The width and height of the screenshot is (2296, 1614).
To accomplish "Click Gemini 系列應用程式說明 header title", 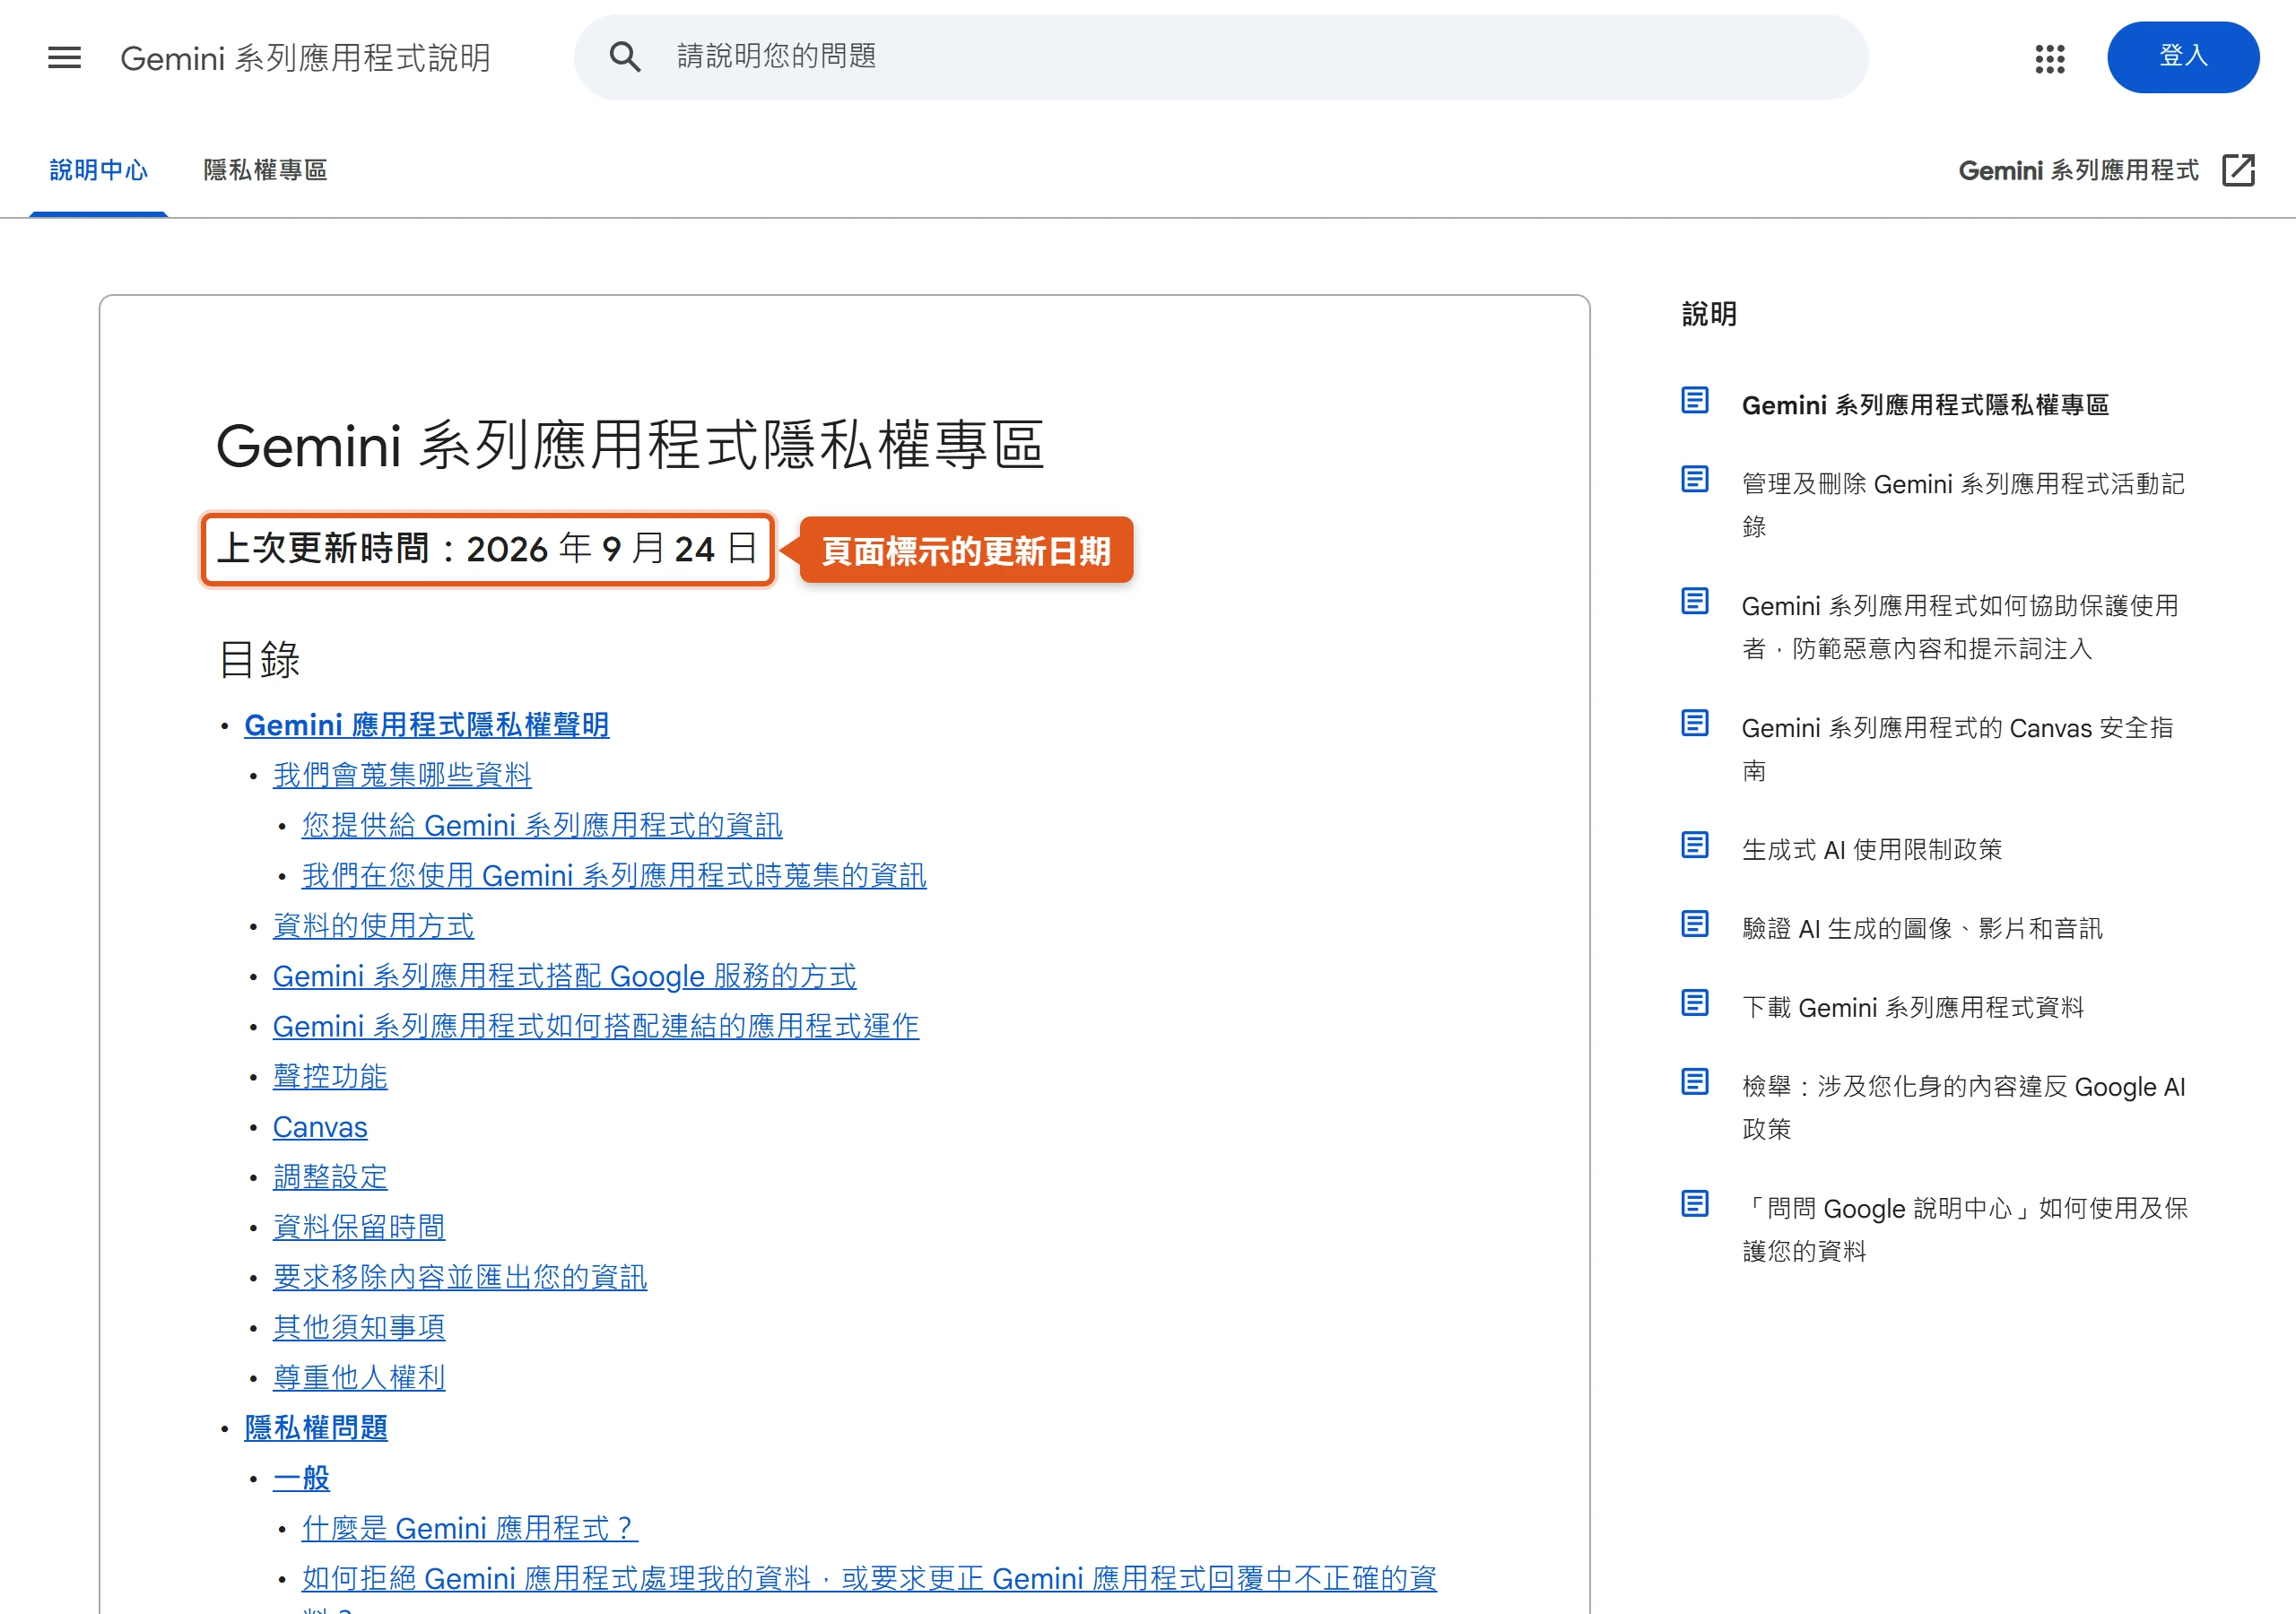I will (x=305, y=58).
